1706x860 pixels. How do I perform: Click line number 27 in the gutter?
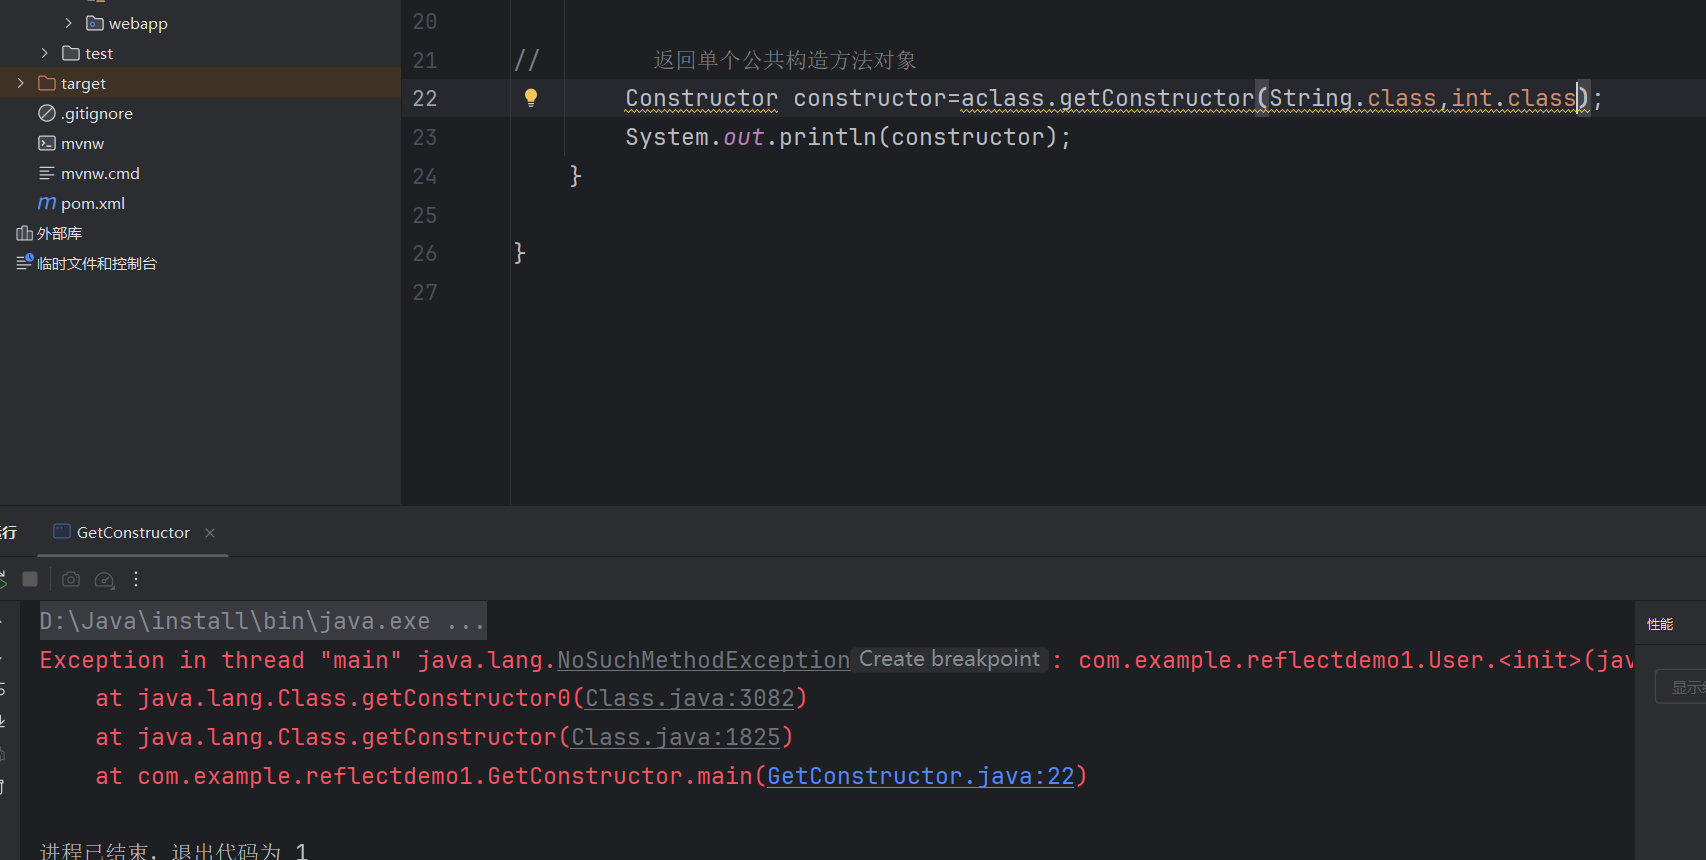[x=425, y=292]
